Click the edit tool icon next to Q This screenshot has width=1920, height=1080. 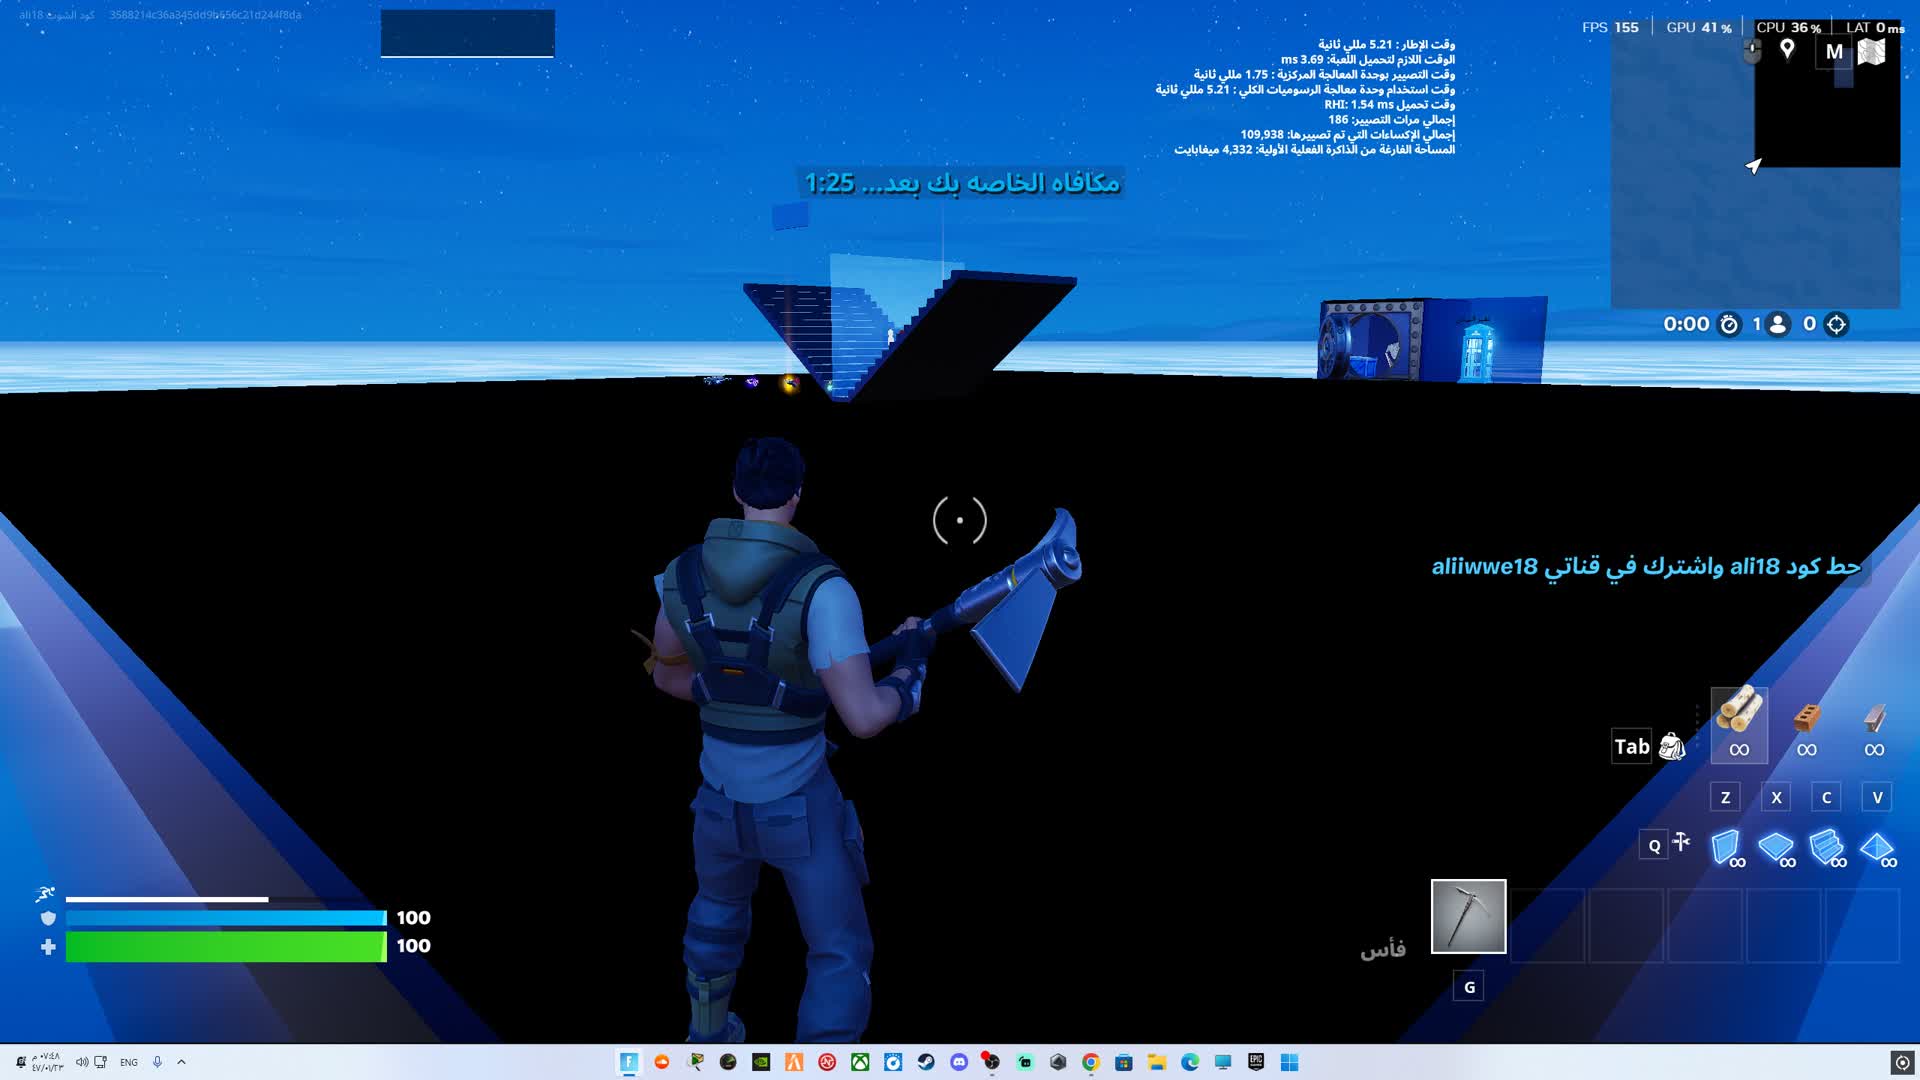click(x=1681, y=843)
